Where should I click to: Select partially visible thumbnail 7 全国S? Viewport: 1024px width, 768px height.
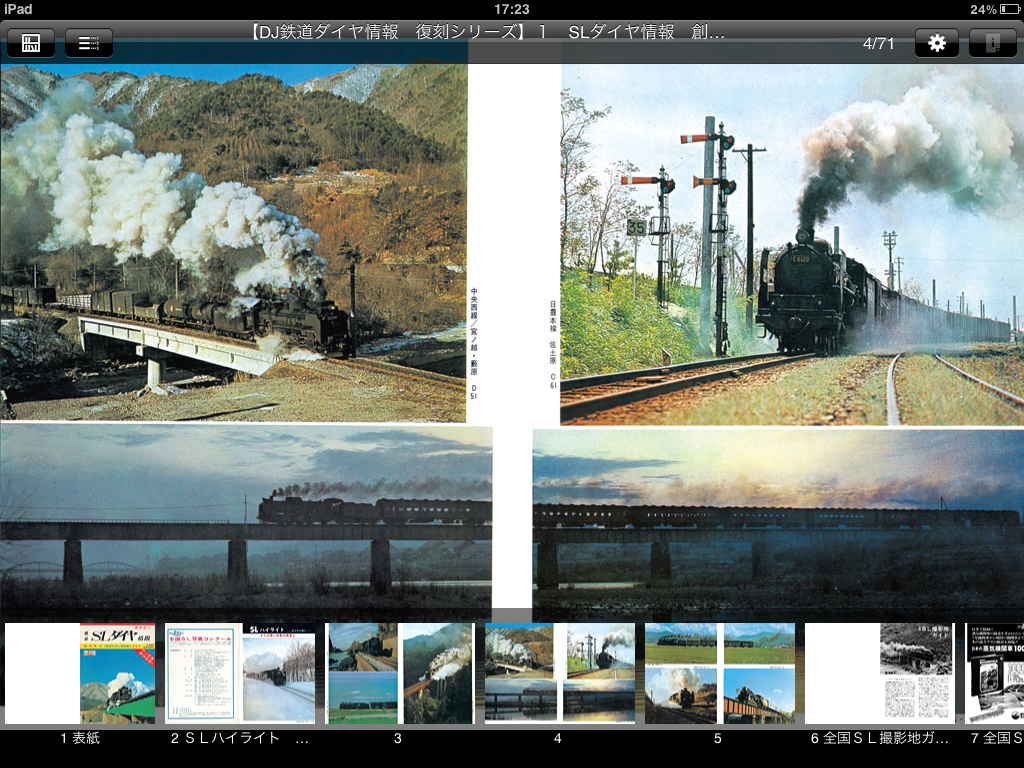pos(995,673)
